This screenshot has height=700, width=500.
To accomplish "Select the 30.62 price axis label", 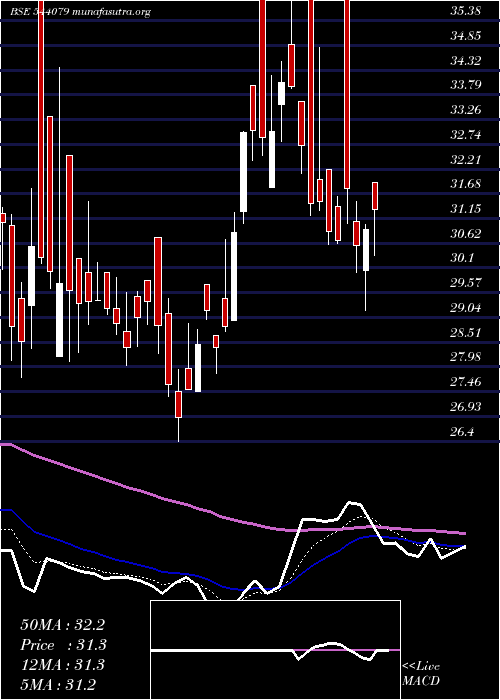I will (466, 233).
